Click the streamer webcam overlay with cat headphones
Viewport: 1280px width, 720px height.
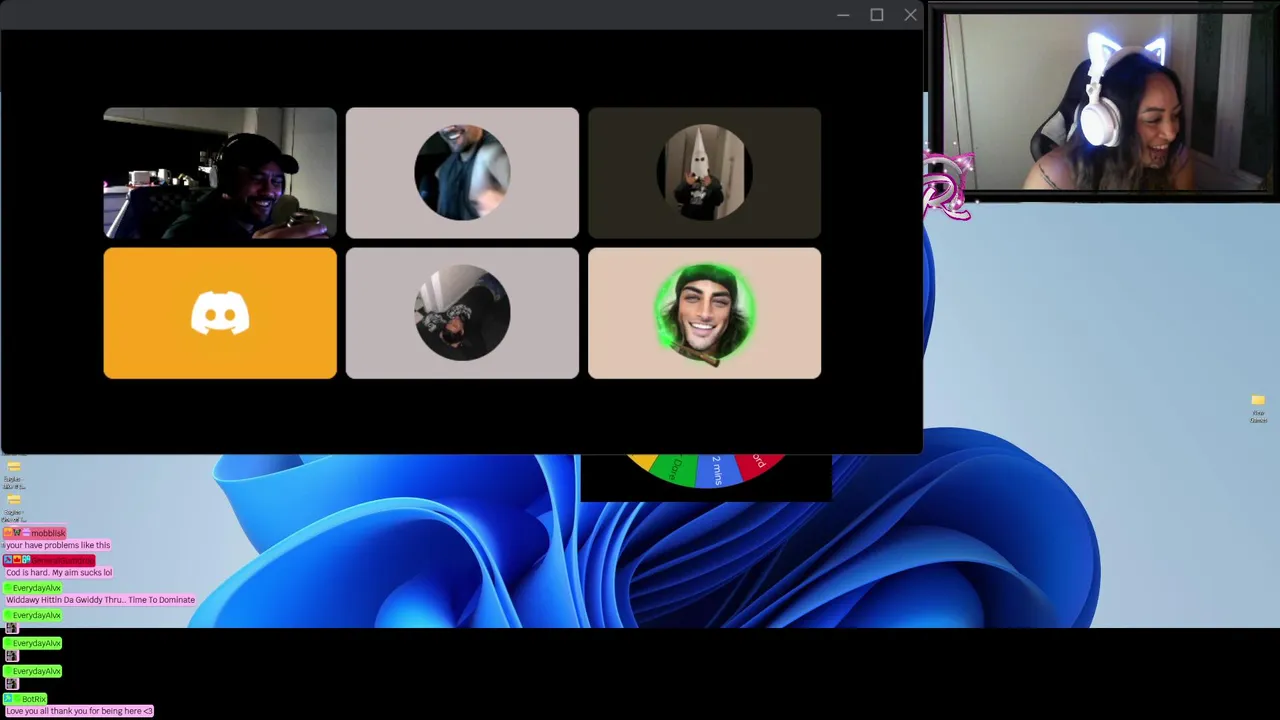(1105, 103)
